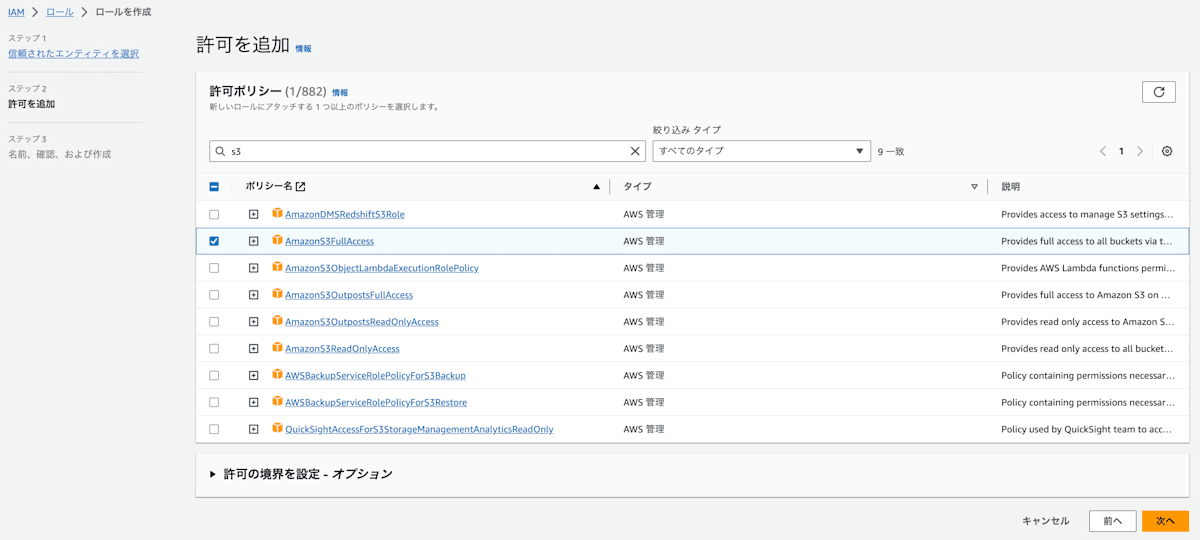Click the orange policy icon beside AmazonS3FullAccess
This screenshot has height=540, width=1200.
pyautogui.click(x=277, y=240)
